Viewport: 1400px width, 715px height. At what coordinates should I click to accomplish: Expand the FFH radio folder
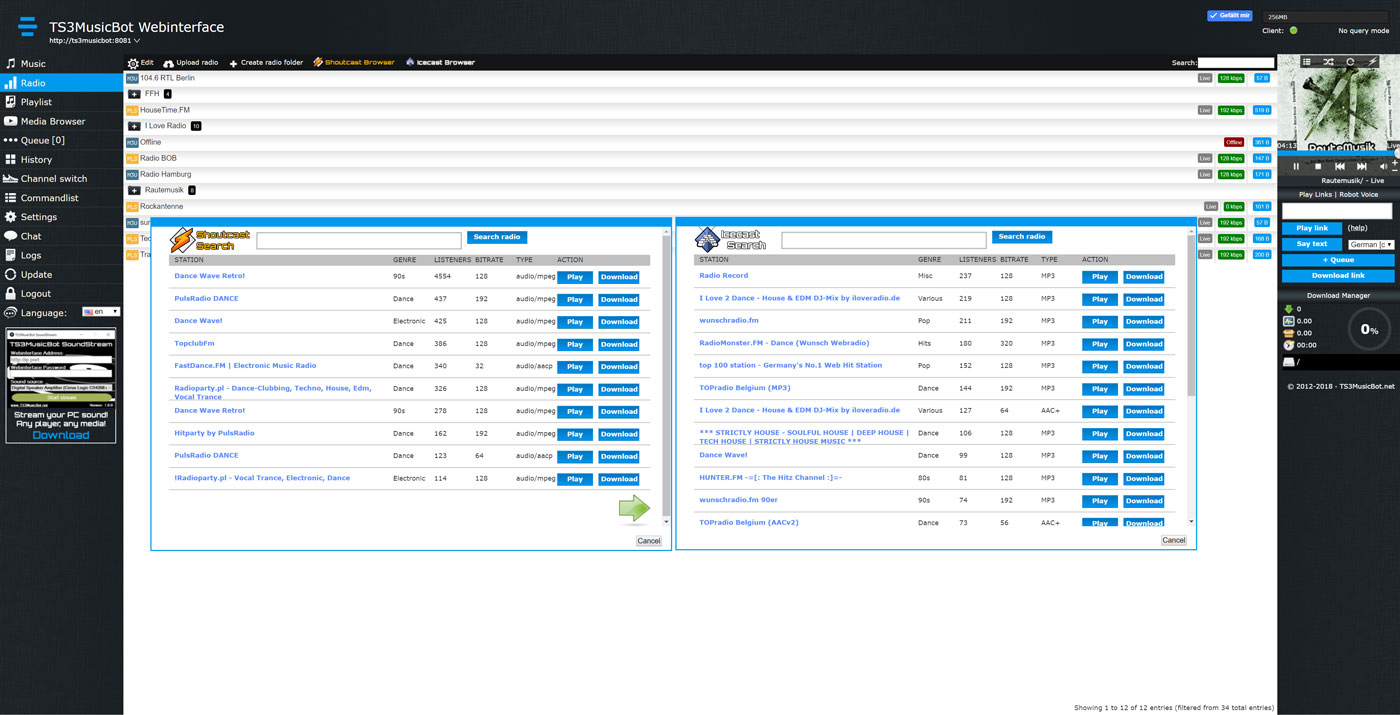[134, 94]
